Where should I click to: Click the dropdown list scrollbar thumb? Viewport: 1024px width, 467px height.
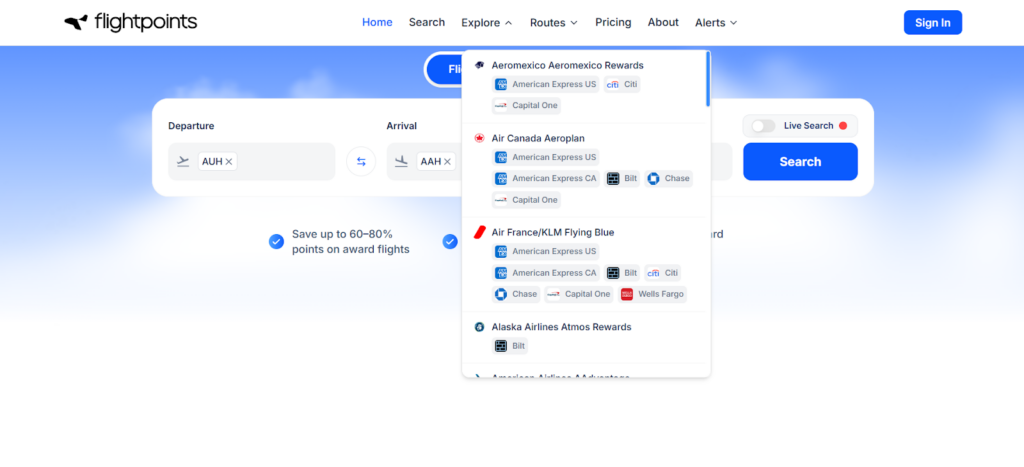(708, 78)
